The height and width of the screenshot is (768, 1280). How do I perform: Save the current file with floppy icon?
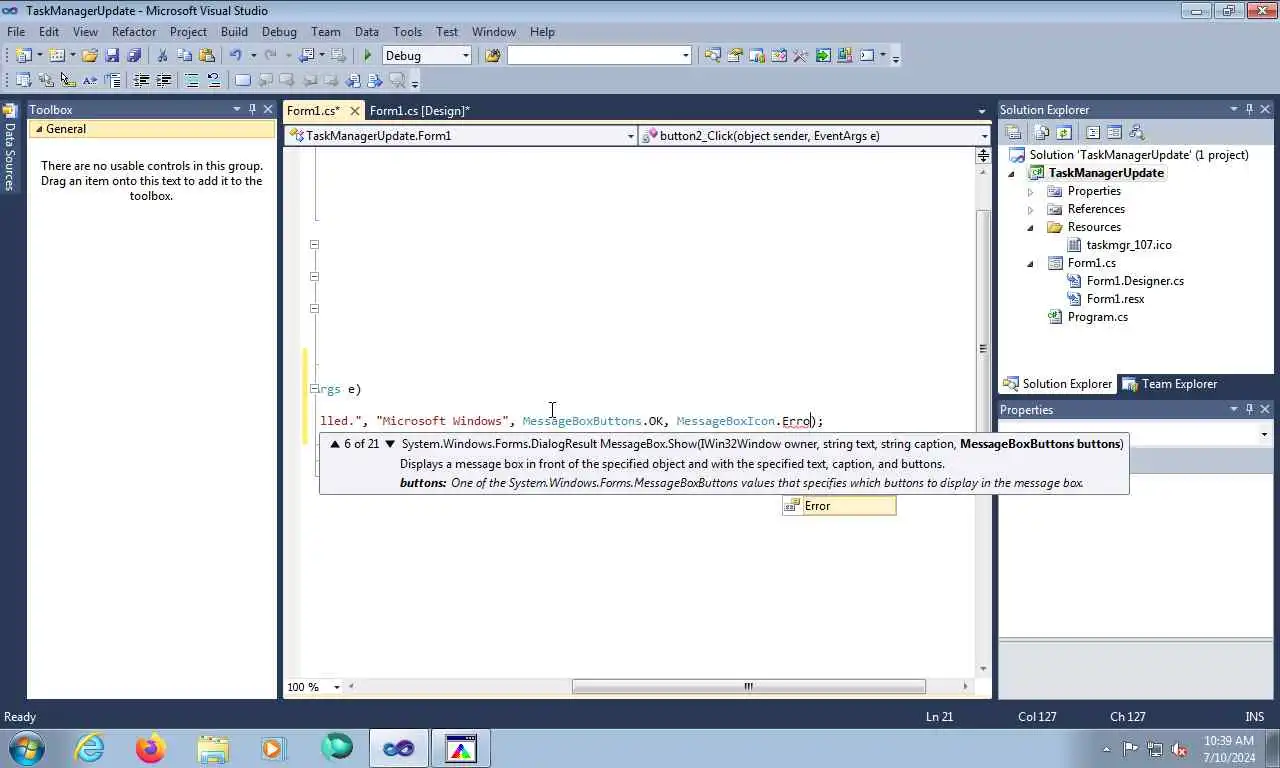click(x=112, y=56)
